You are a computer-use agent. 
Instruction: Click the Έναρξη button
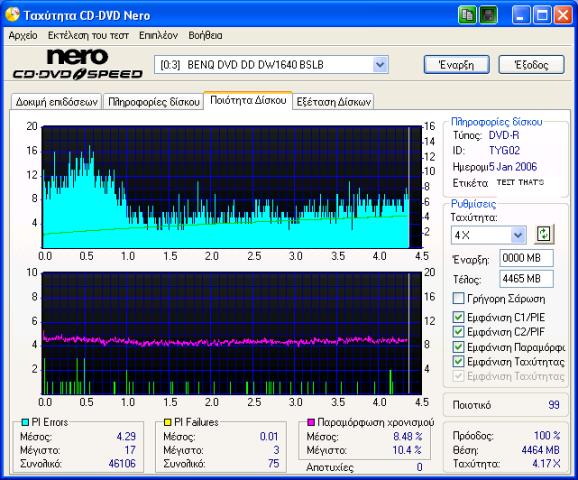tap(457, 65)
